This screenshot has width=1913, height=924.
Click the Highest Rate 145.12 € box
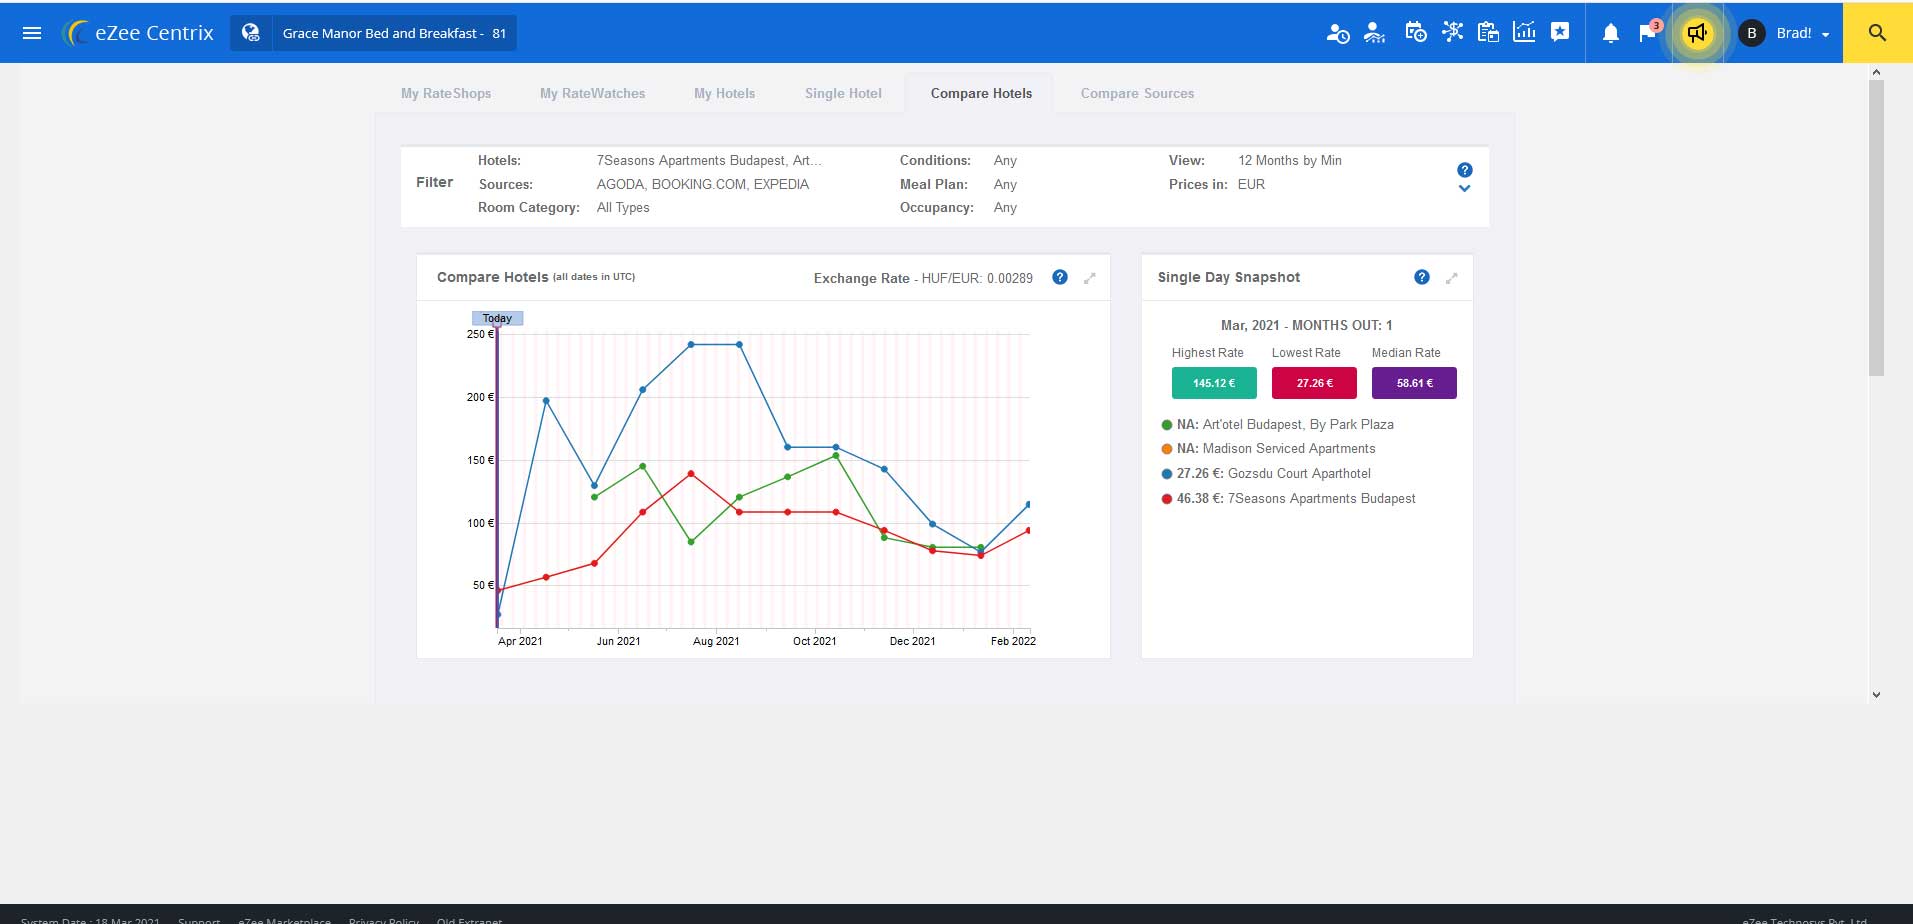click(1214, 383)
